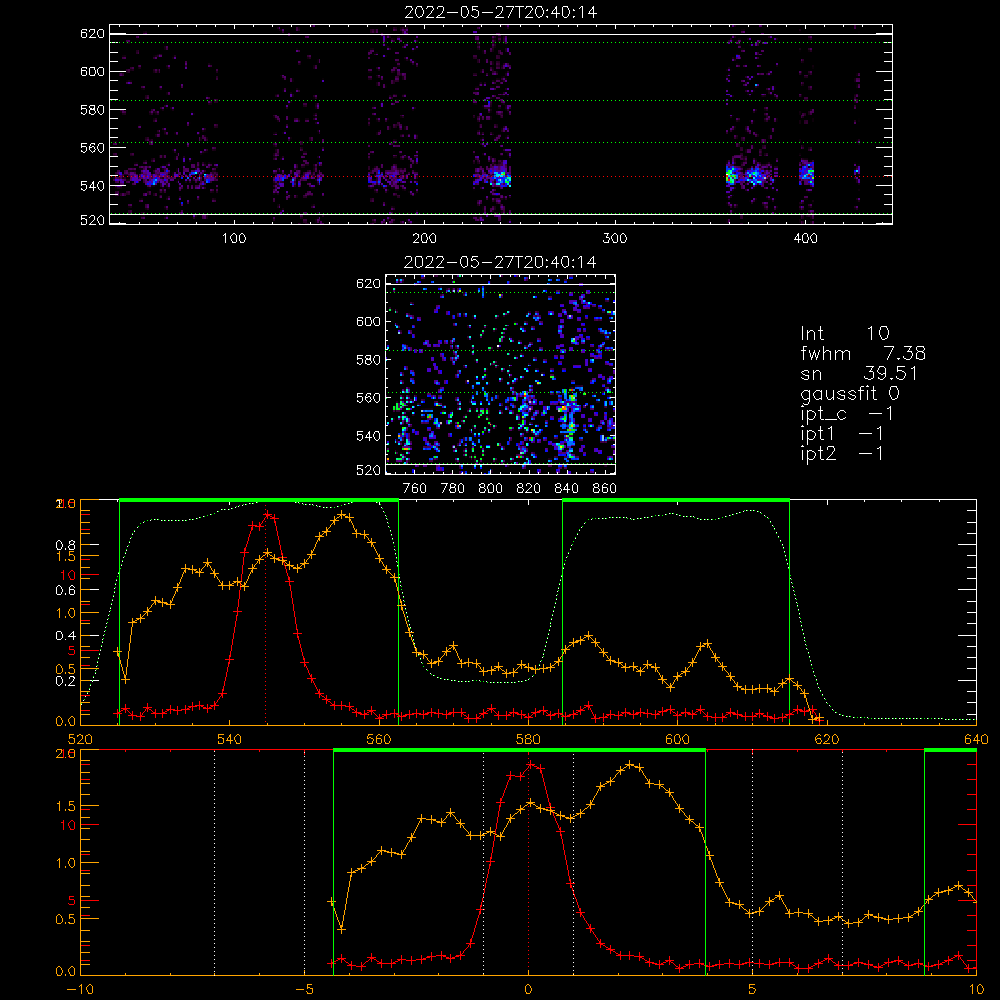Click the x-axis label 580 on profile plot
Image resolution: width=1000 pixels, height=1000 pixels.
point(528,739)
